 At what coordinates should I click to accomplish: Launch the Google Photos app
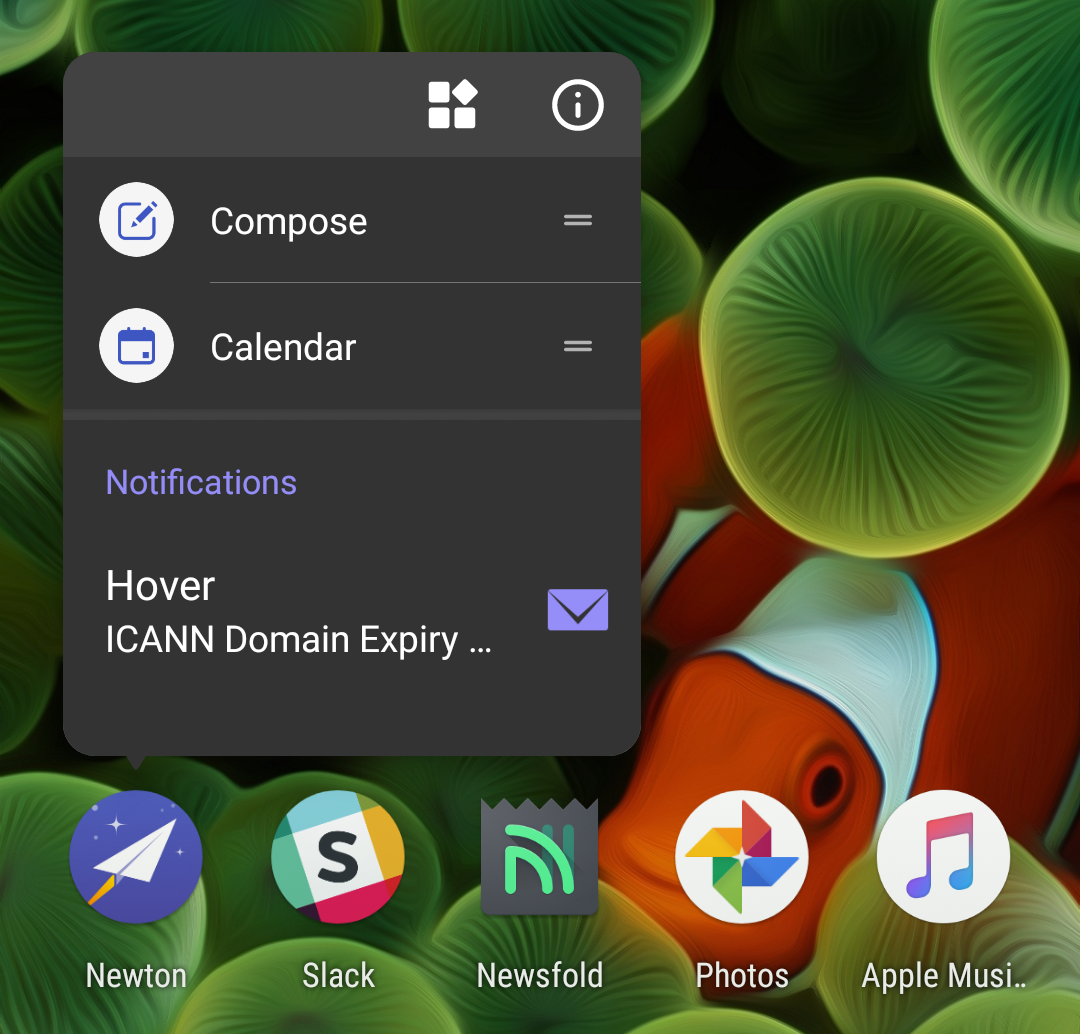[x=742, y=856]
